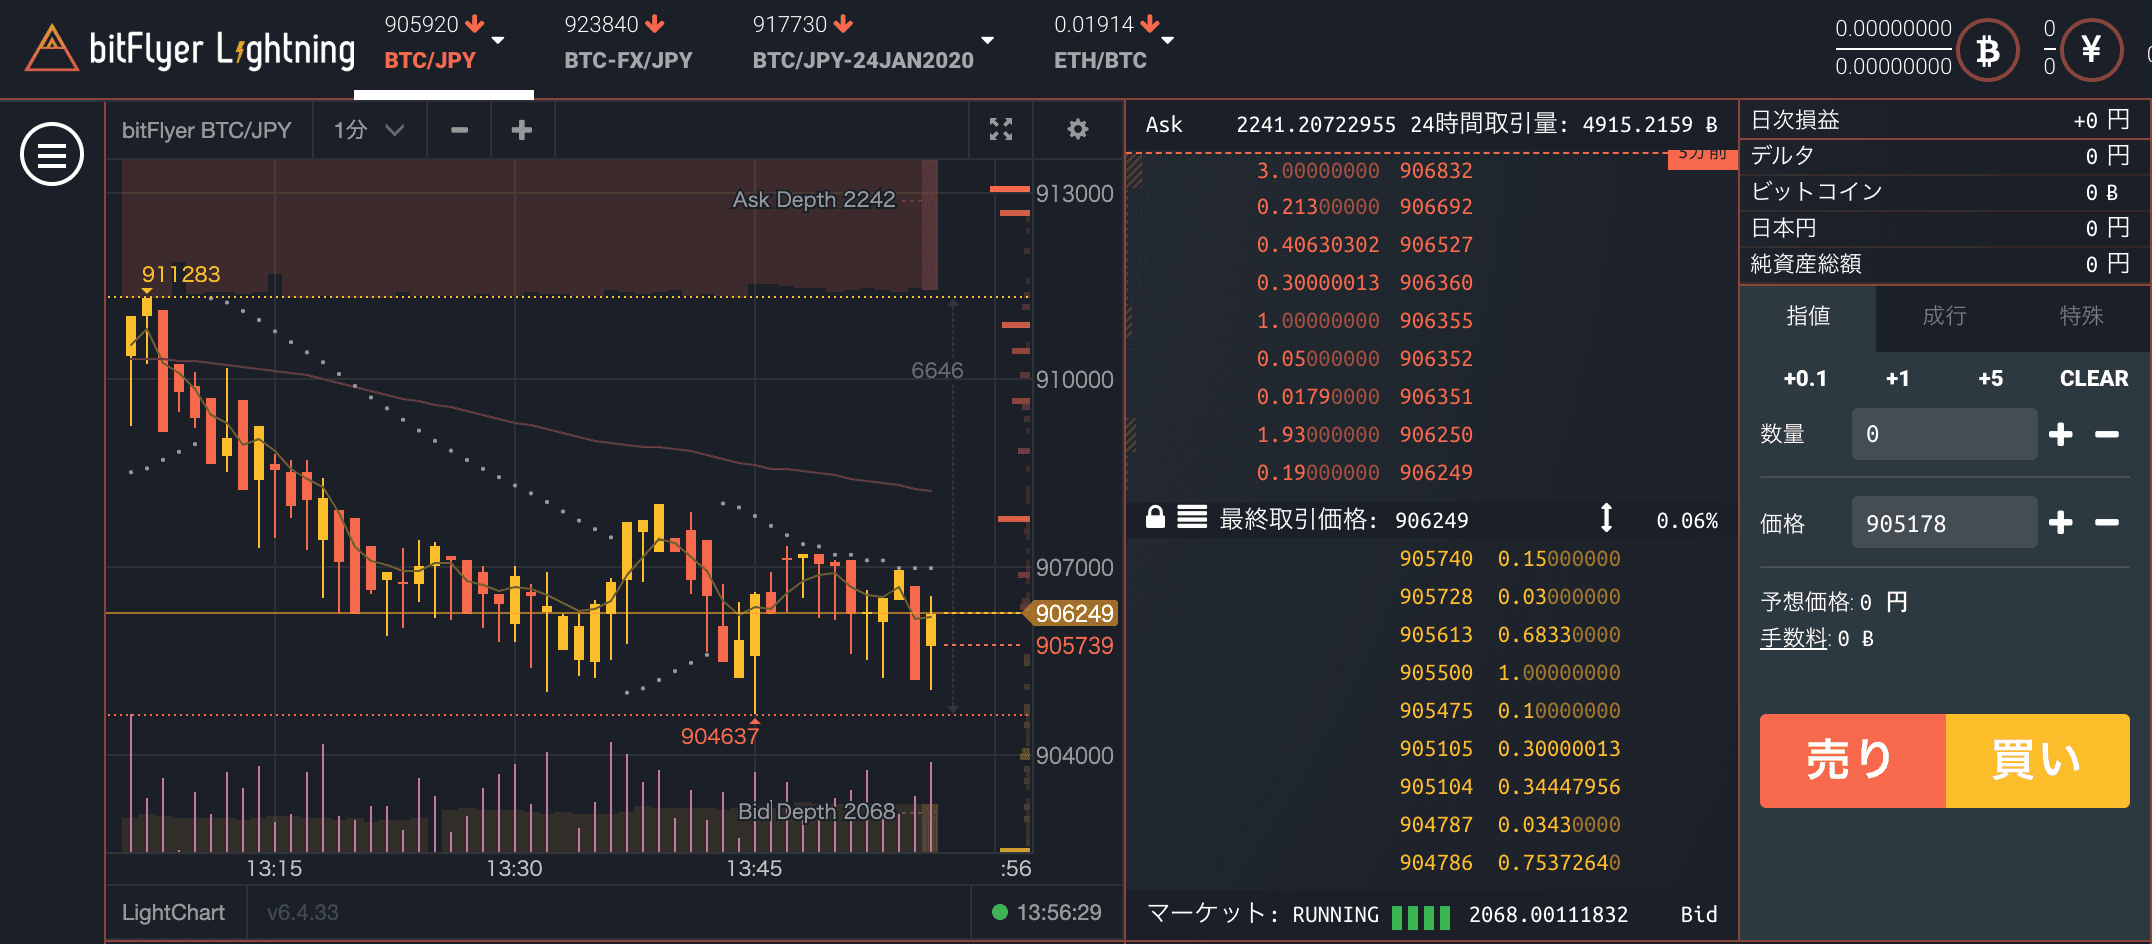This screenshot has height=944, width=2152.
Task: Open chart settings gear
Action: coord(1078,129)
